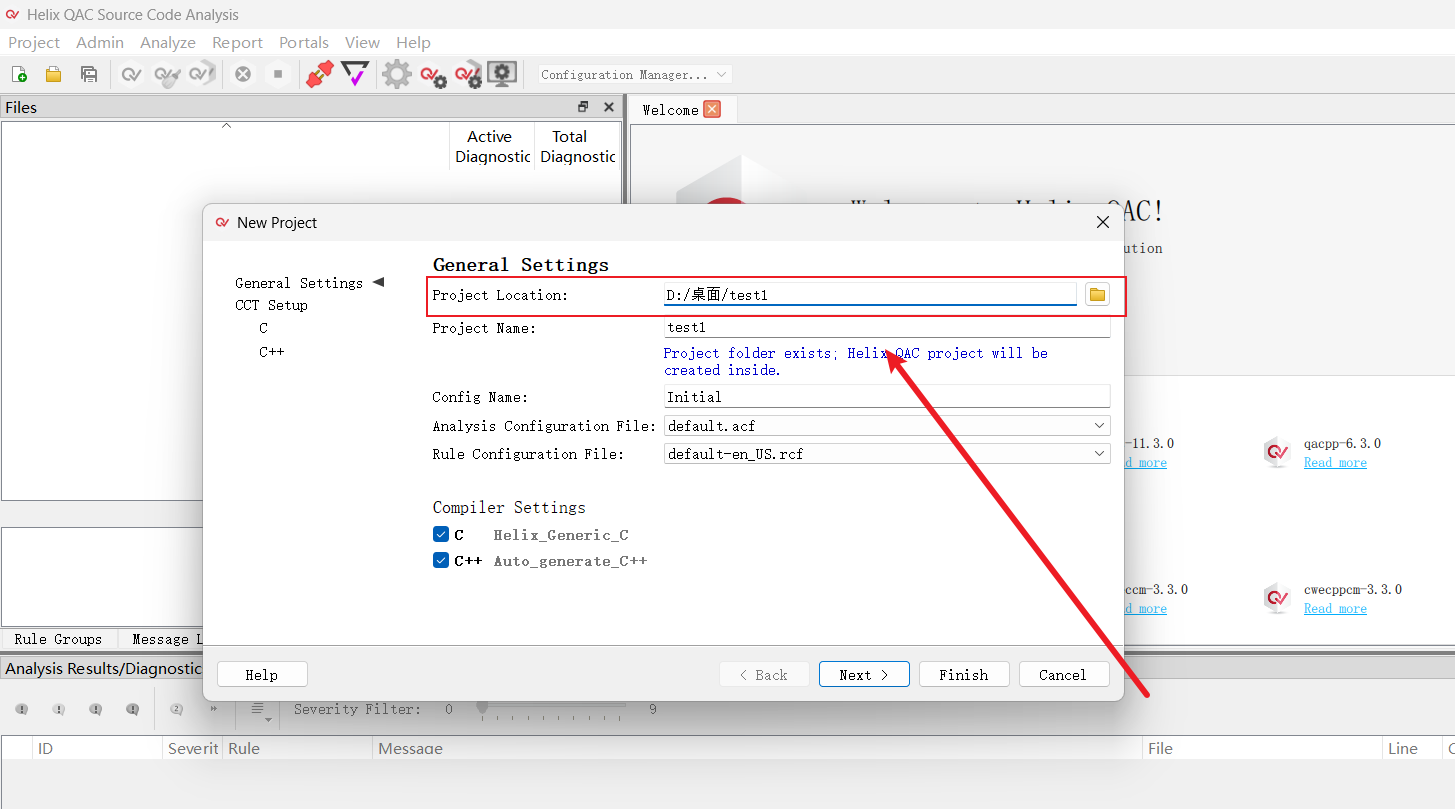This screenshot has height=809, width=1455.
Task: Click the Help button in New Project dialog
Action: (x=262, y=675)
